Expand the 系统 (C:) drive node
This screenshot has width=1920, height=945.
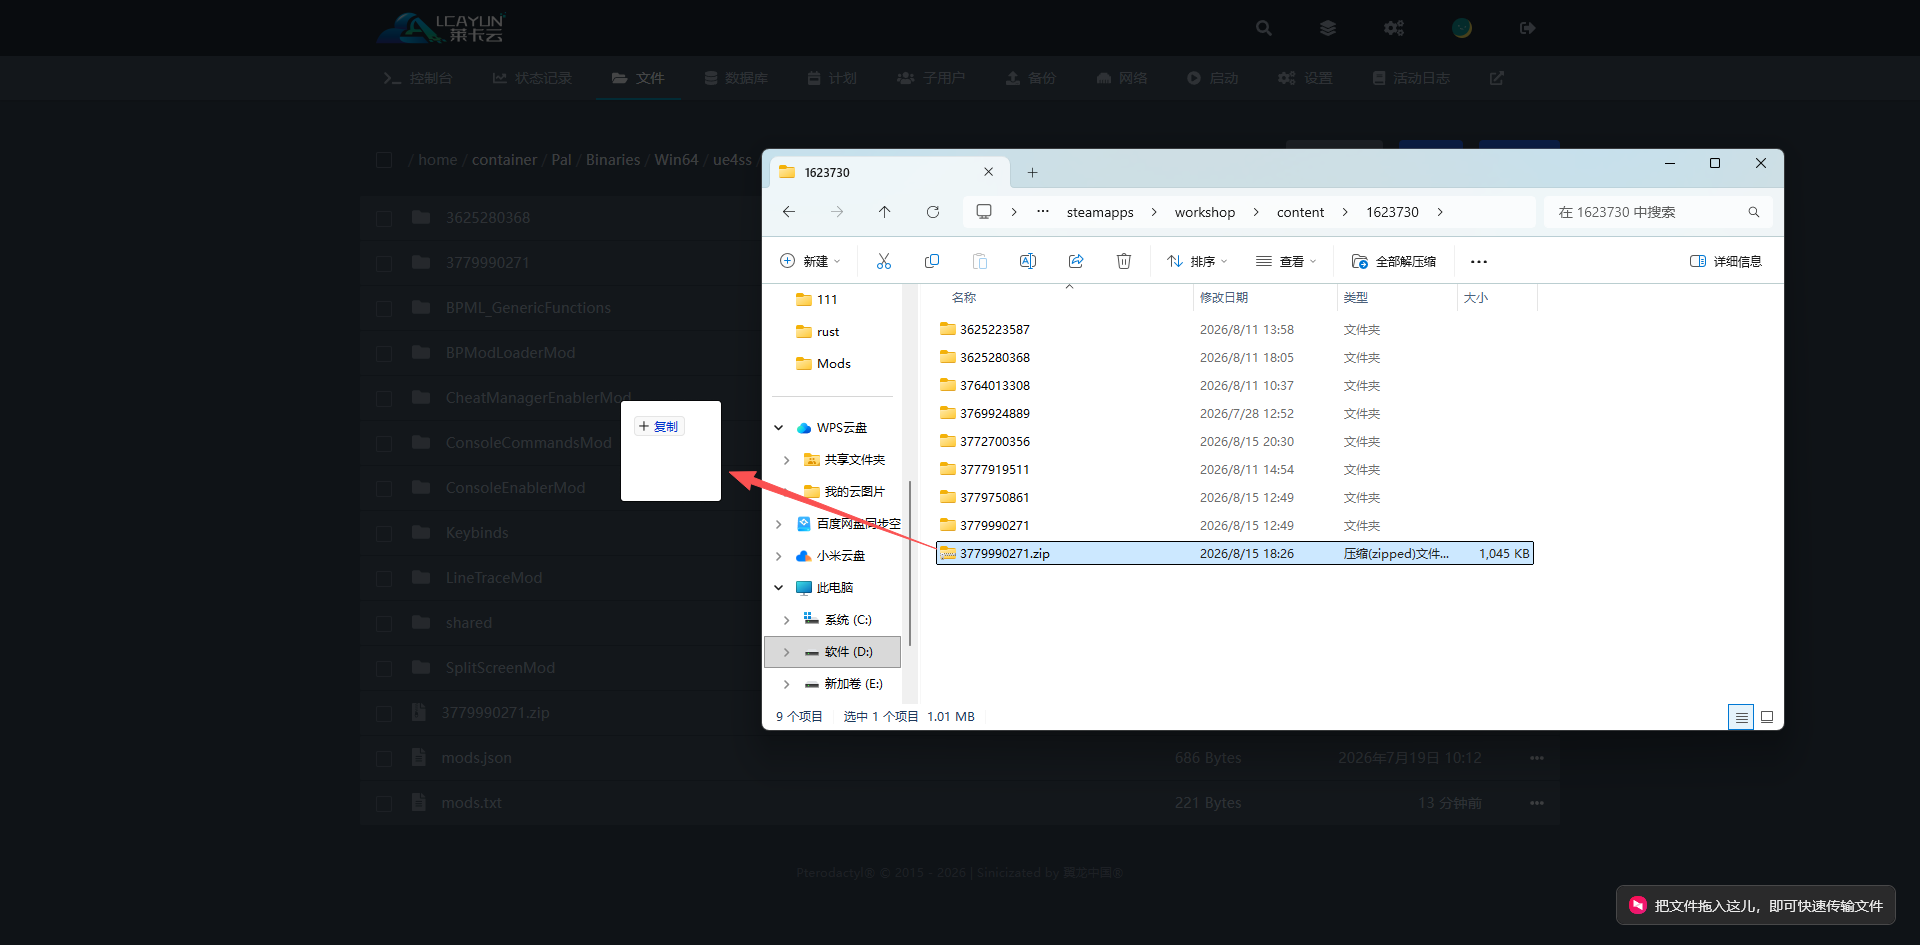tap(787, 620)
